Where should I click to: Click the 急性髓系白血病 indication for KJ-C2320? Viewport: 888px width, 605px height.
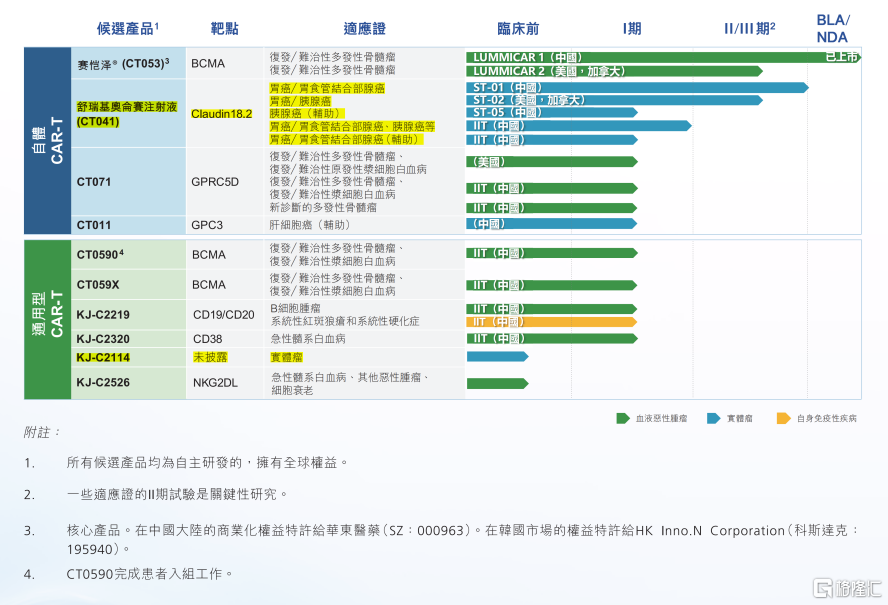click(308, 339)
